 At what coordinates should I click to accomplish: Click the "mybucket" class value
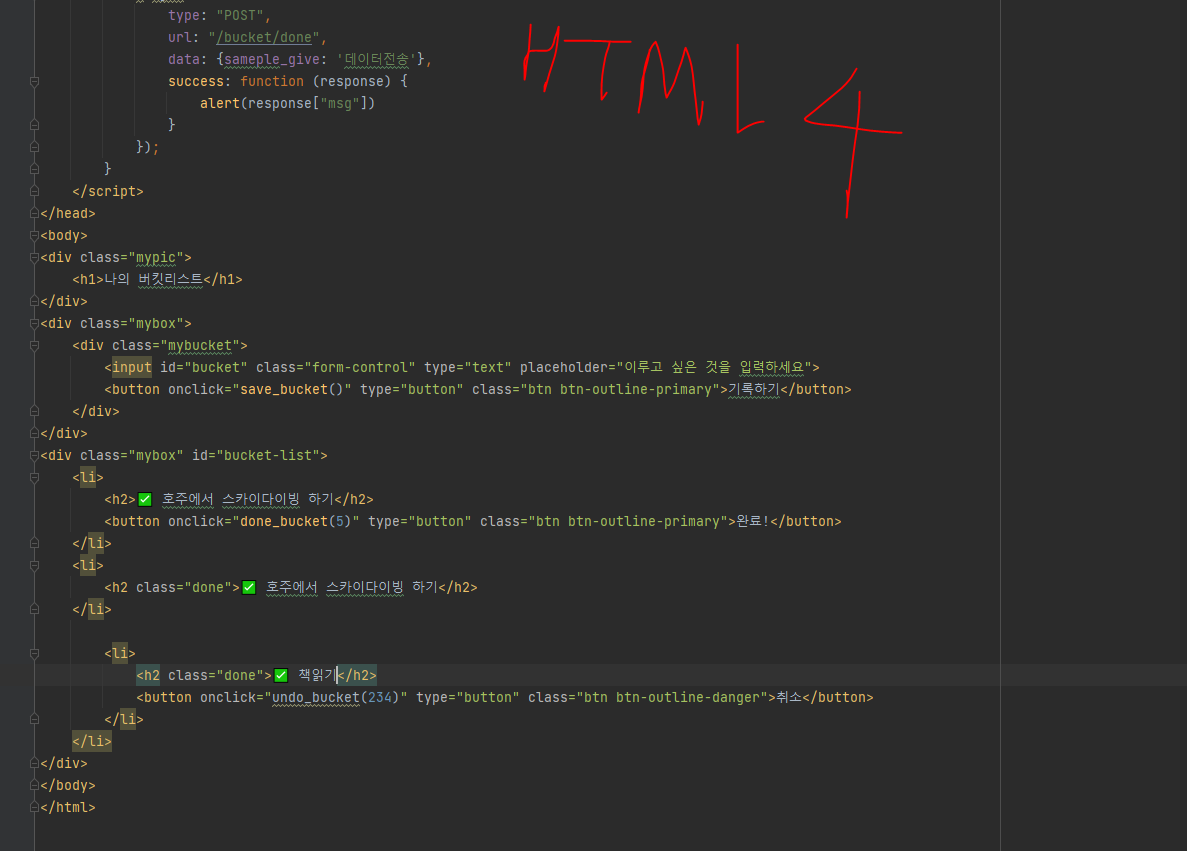pos(200,346)
